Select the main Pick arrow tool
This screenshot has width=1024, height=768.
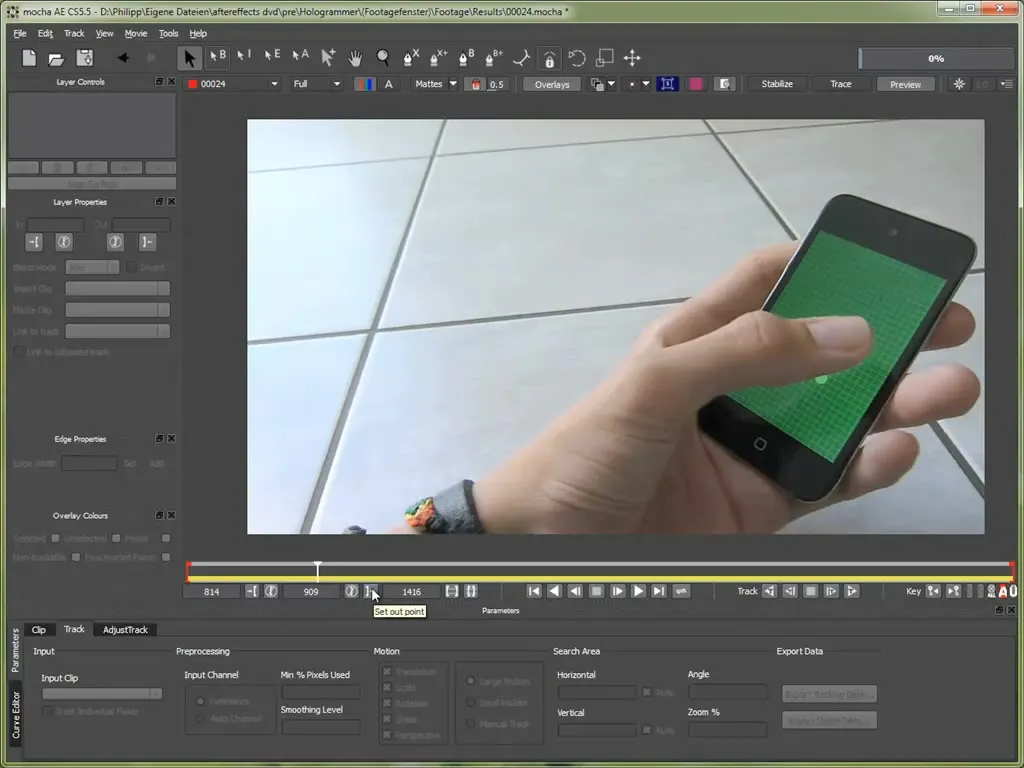click(189, 58)
